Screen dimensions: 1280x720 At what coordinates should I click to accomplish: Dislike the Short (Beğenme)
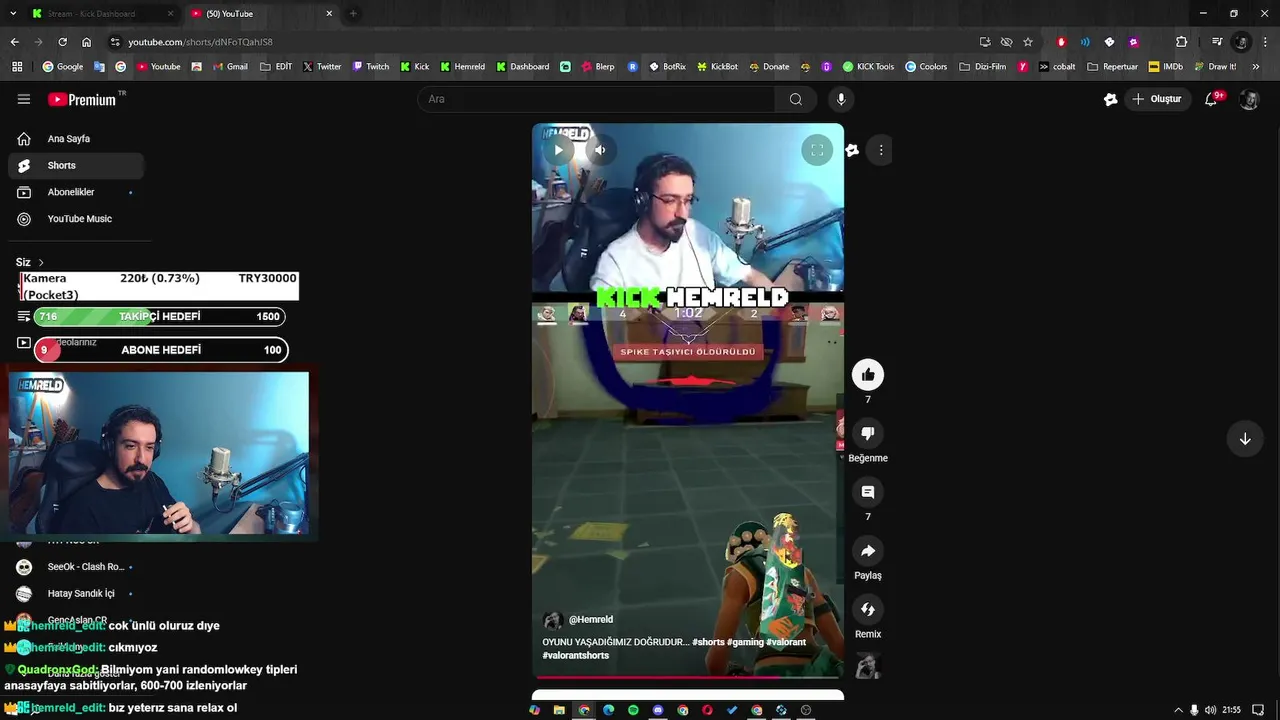coord(868,433)
